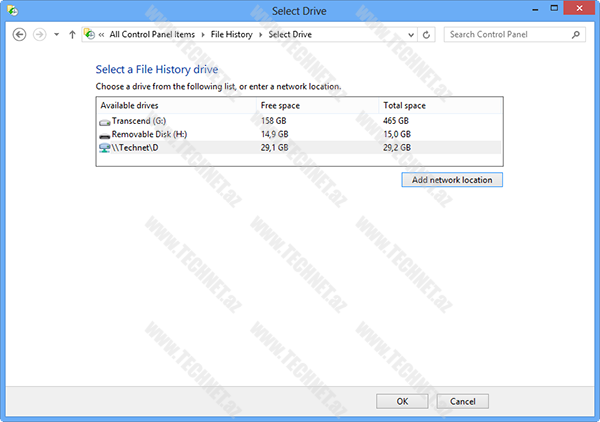Click the File History icon in the address bar
This screenshot has height=422, width=600.
point(90,34)
